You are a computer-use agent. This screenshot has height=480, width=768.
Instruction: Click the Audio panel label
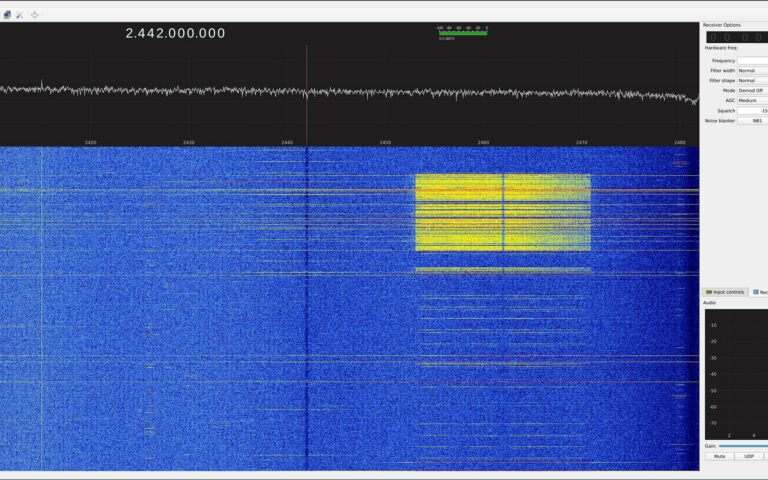tap(709, 303)
